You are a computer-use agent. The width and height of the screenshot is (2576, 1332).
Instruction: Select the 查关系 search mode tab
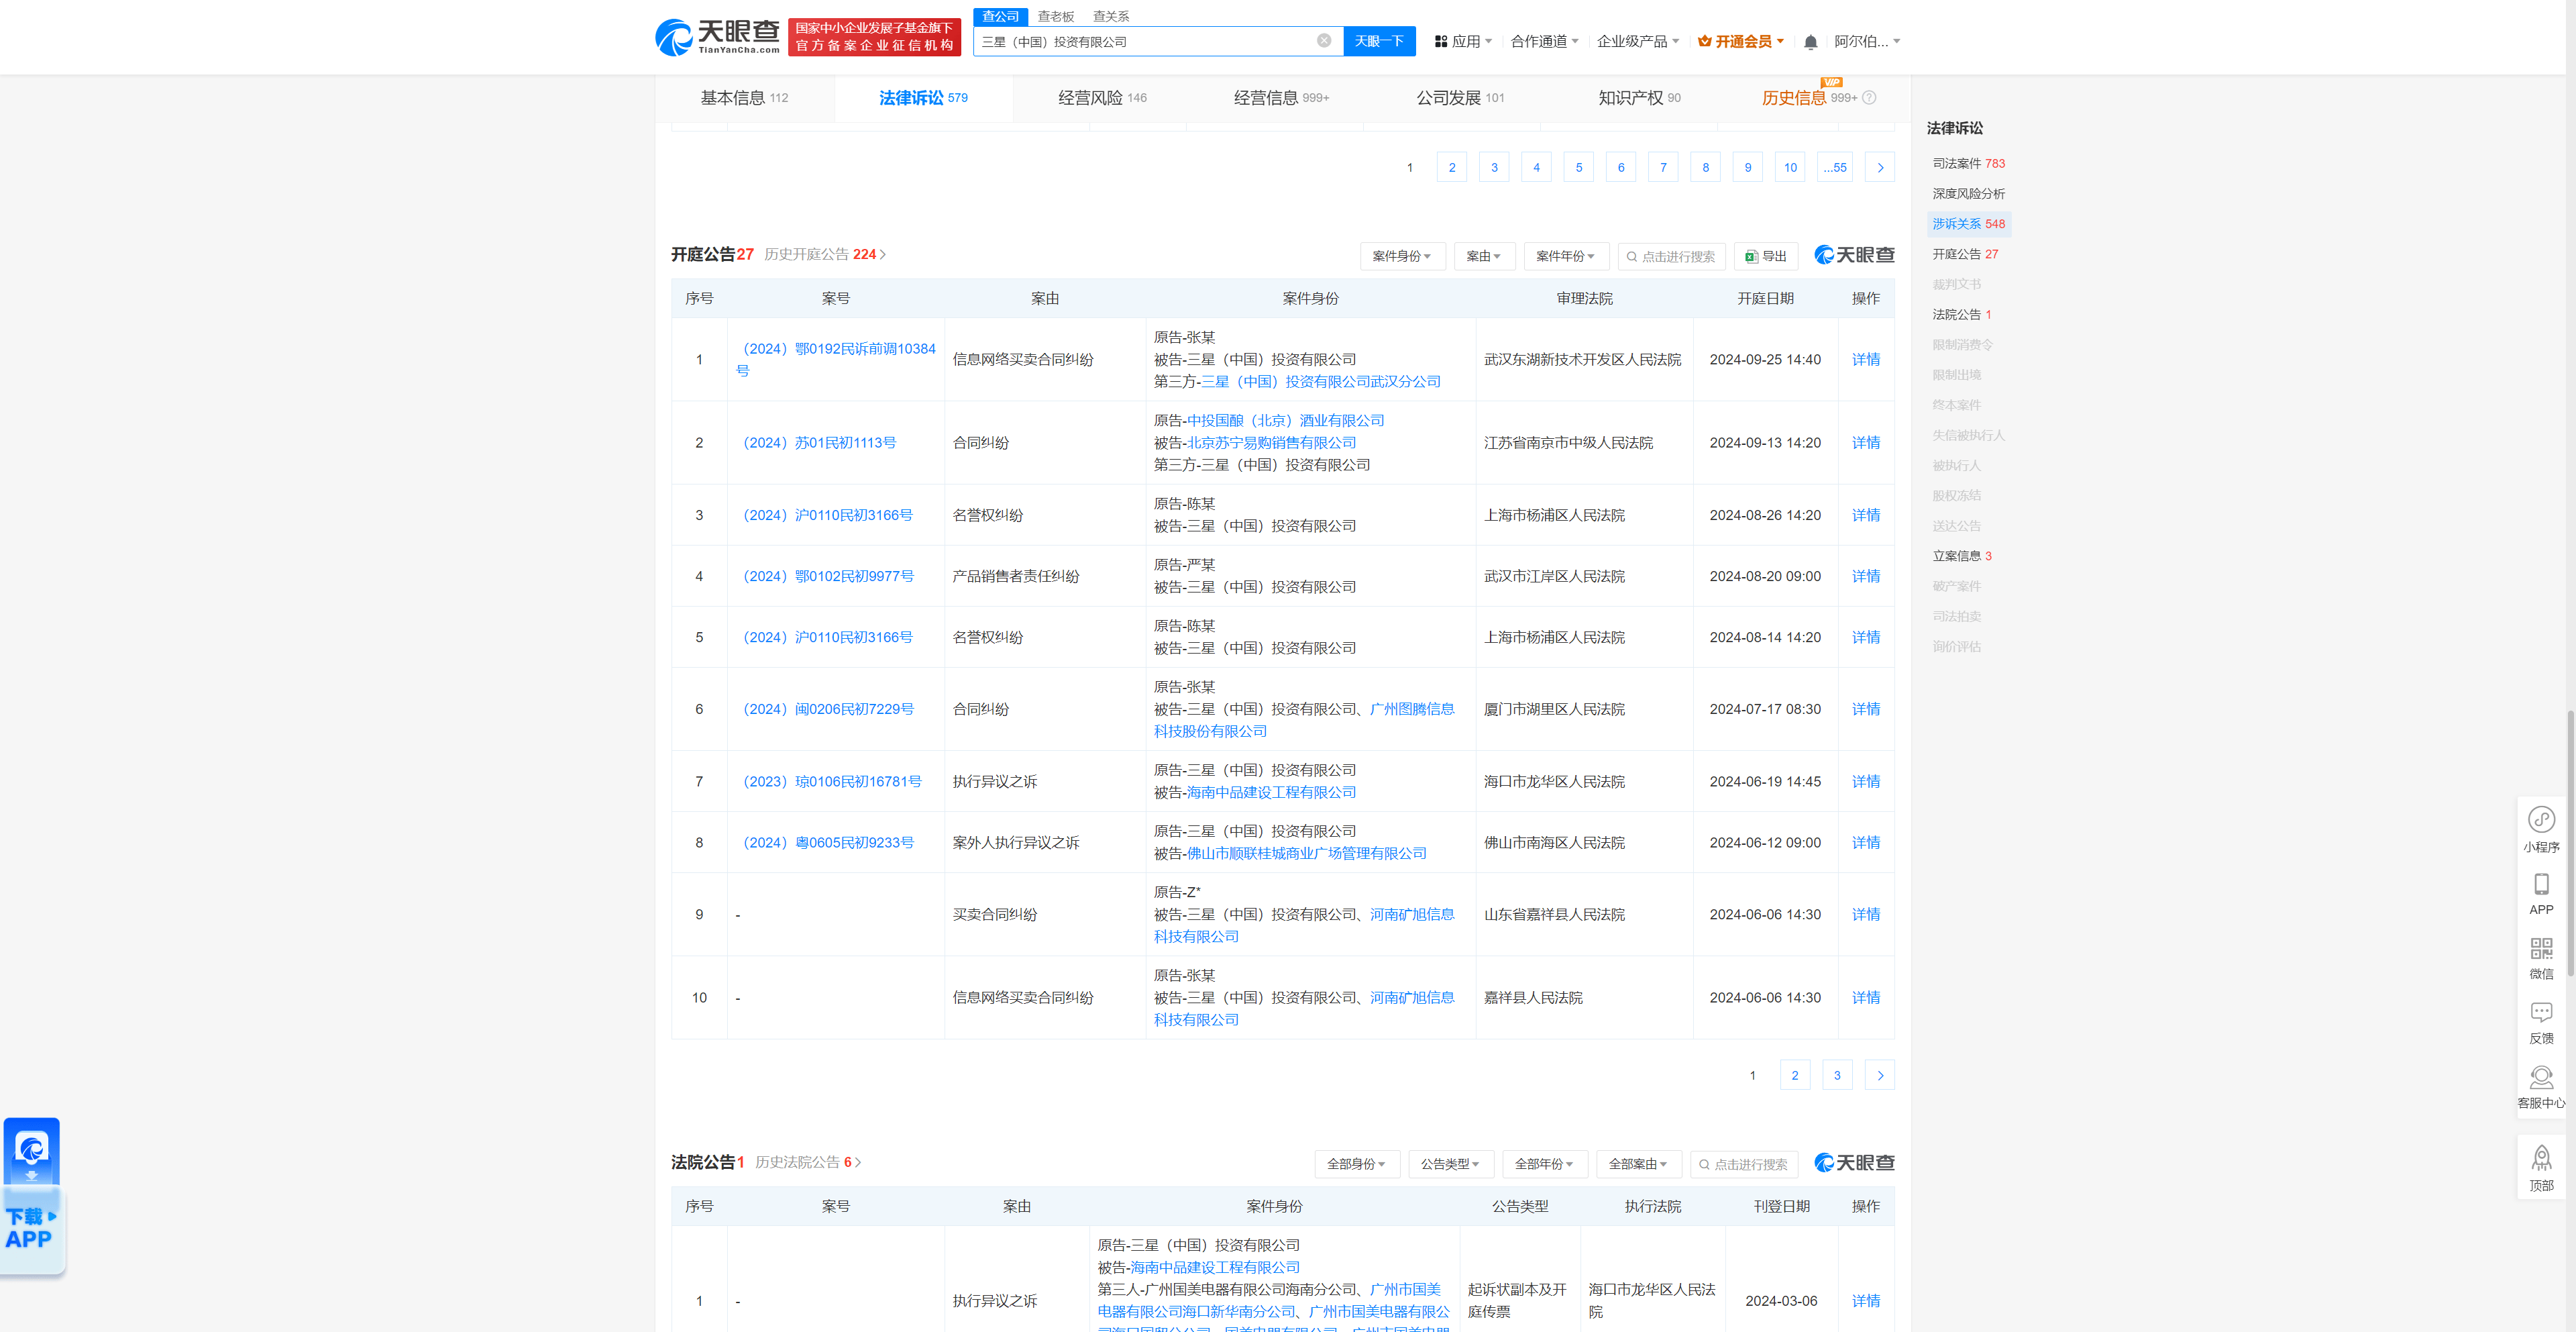coord(1110,16)
